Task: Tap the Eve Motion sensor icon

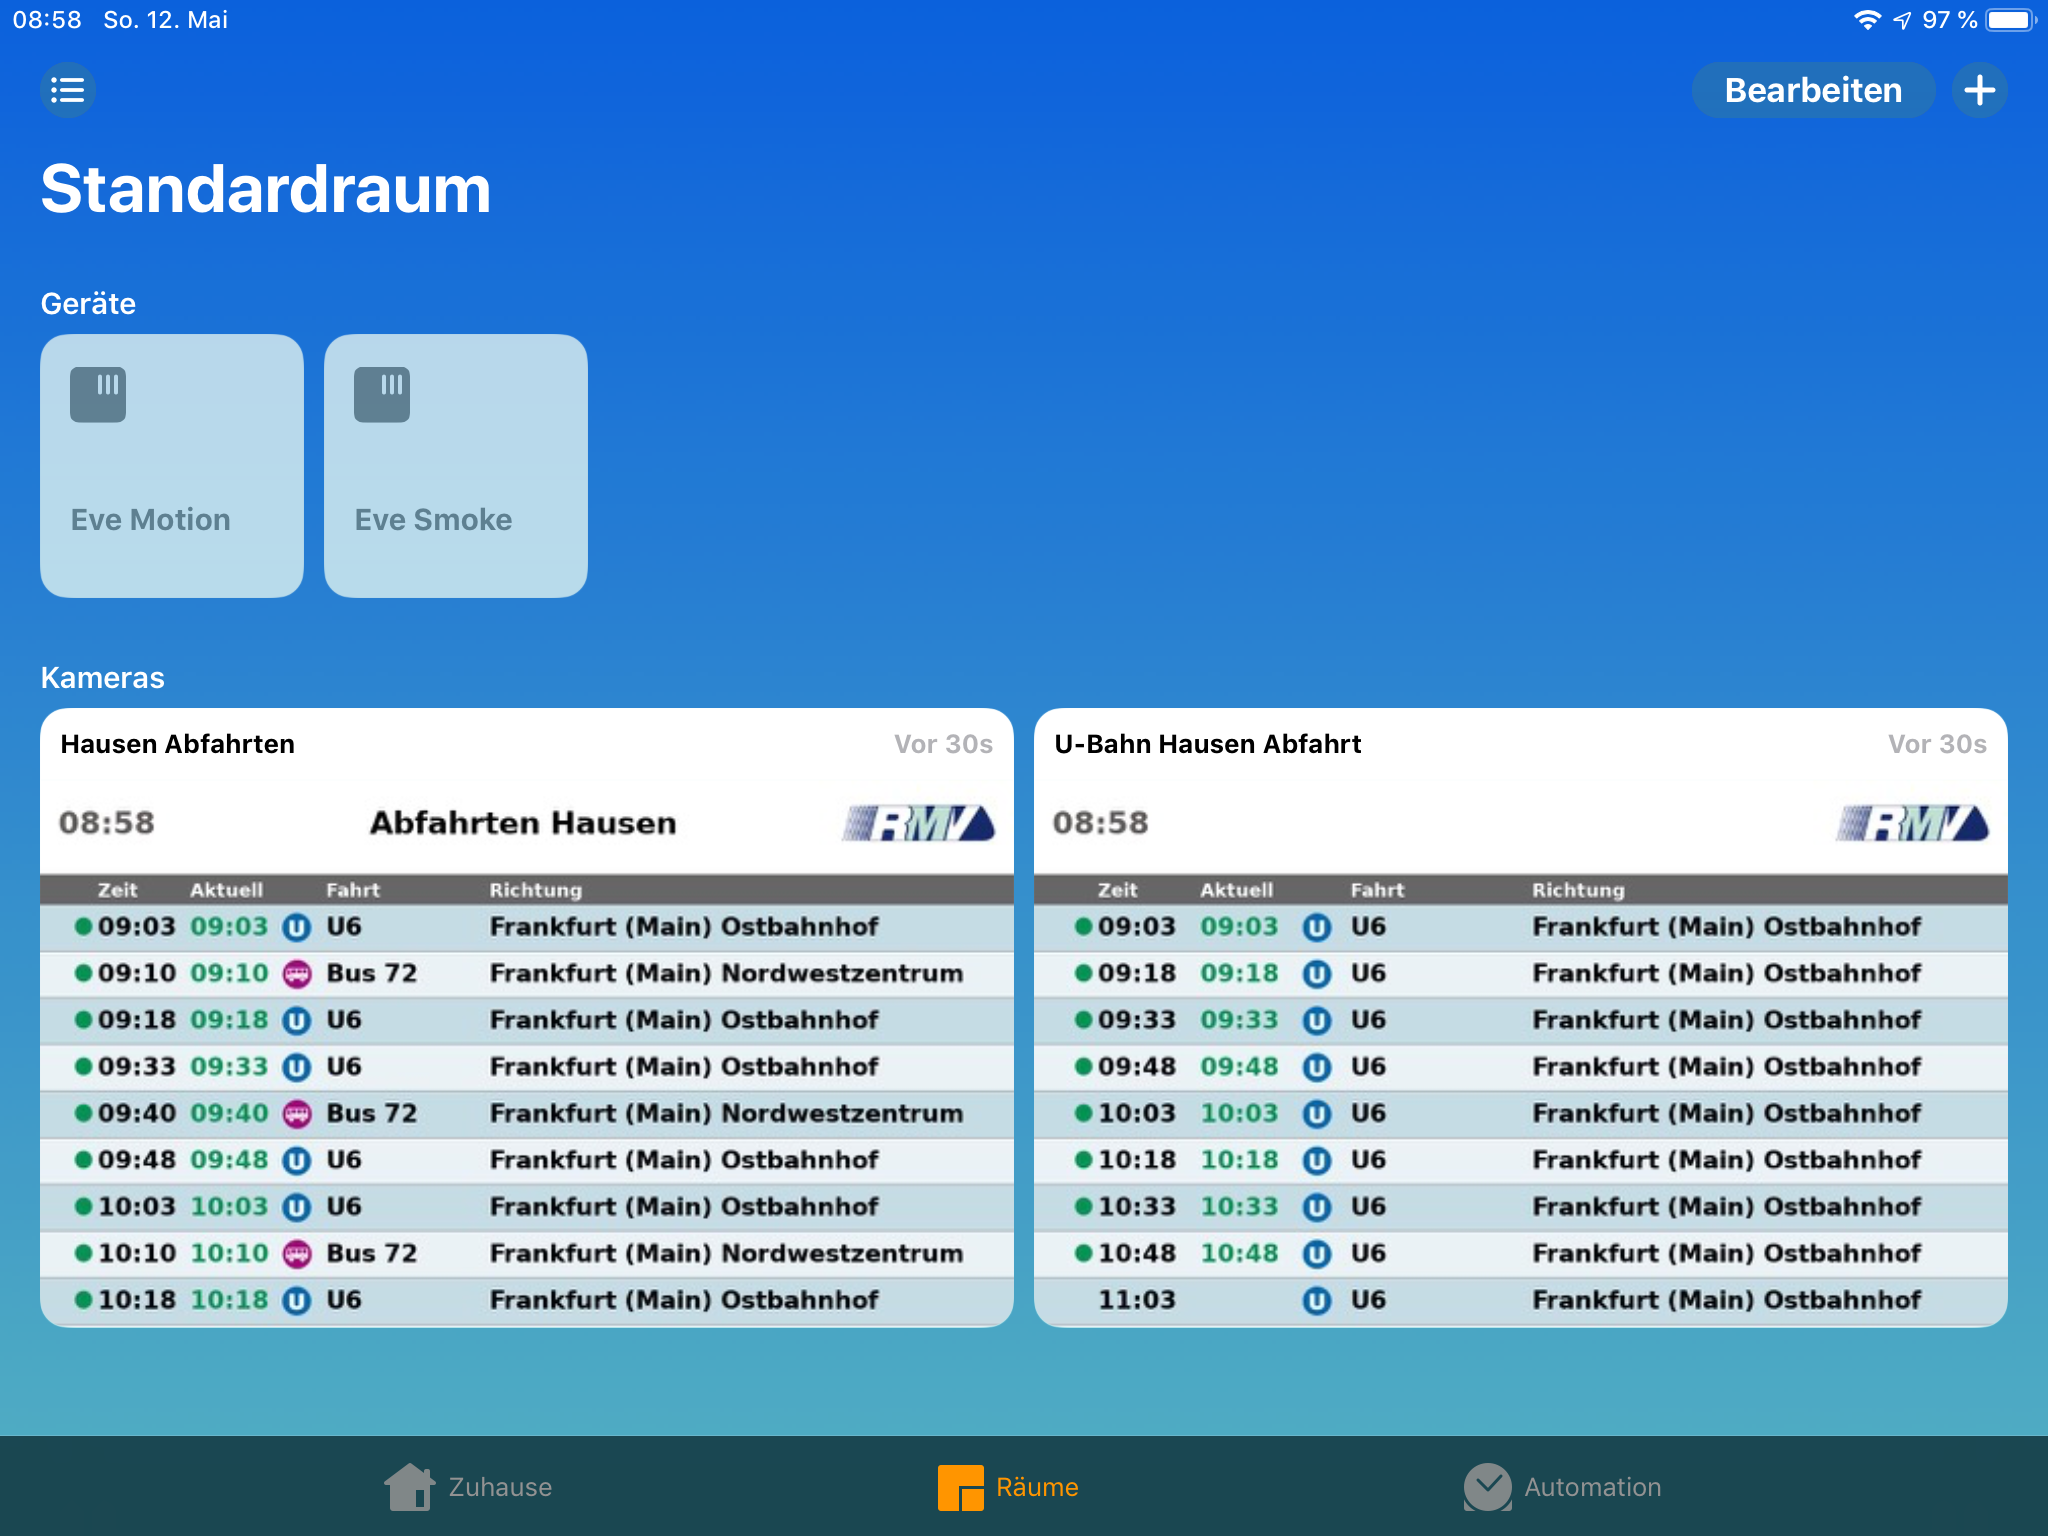Action: [x=98, y=394]
